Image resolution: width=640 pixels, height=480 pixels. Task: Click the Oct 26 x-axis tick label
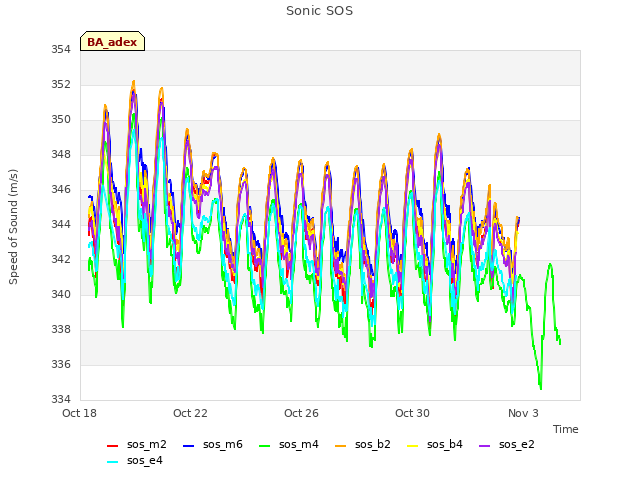click(x=301, y=413)
